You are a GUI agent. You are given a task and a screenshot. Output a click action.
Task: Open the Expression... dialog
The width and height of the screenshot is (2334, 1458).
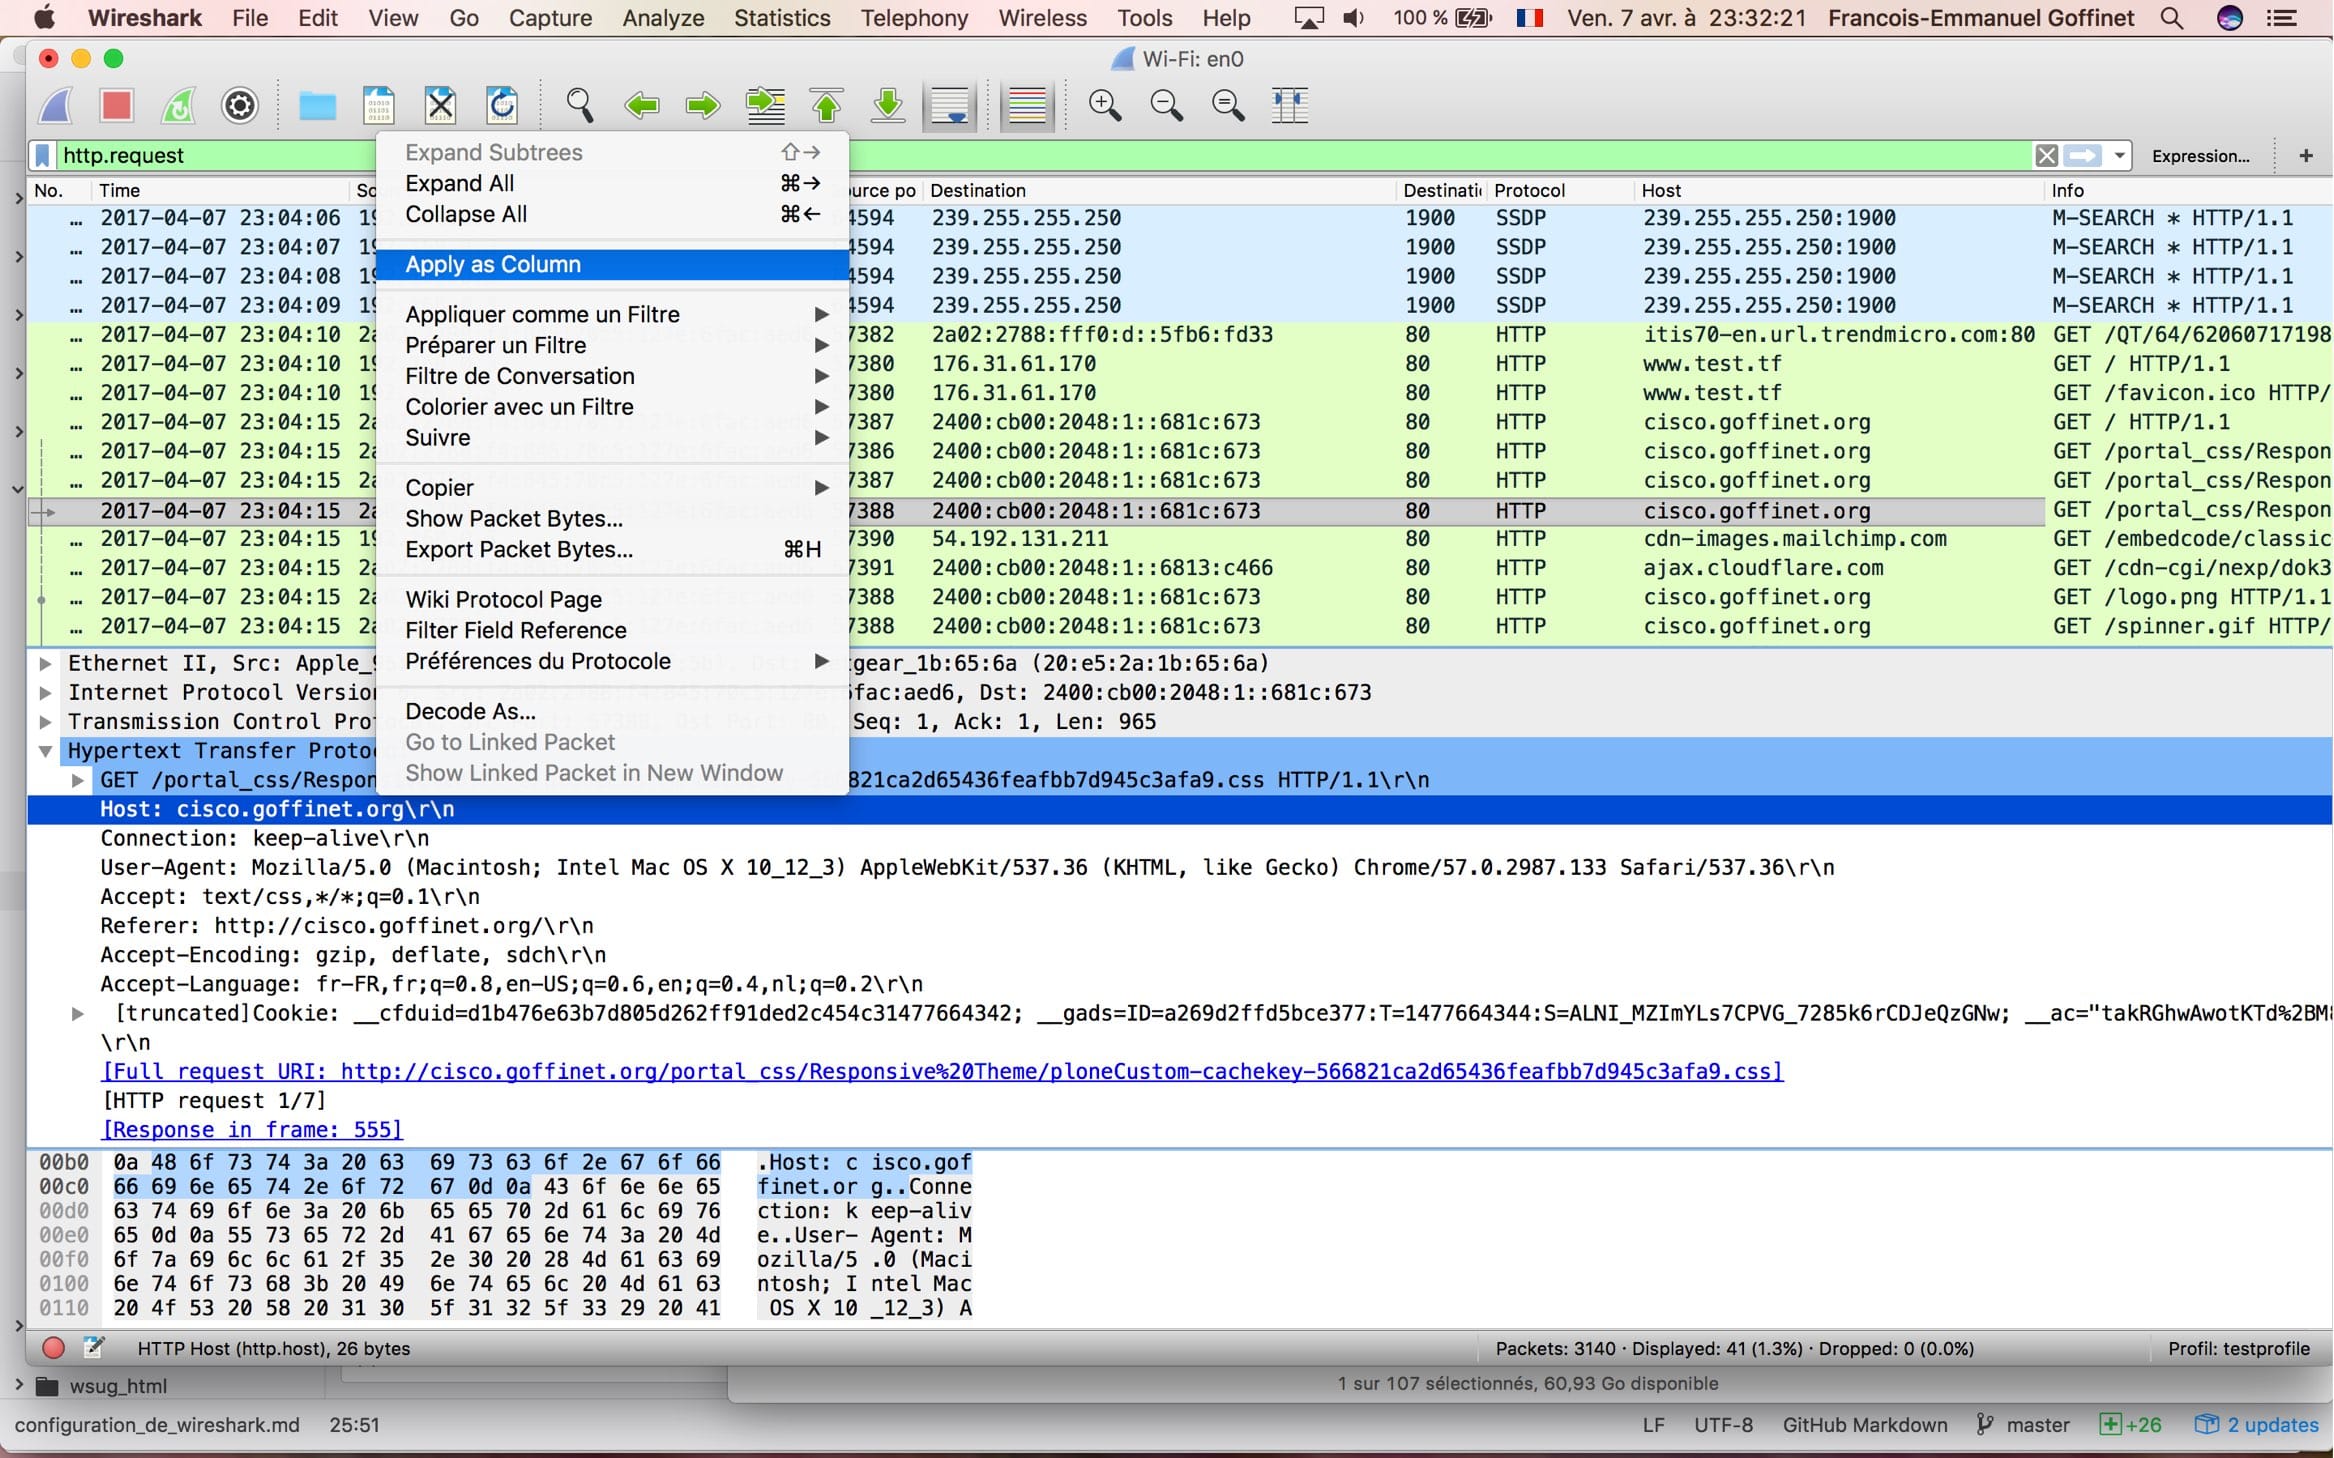2200,156
